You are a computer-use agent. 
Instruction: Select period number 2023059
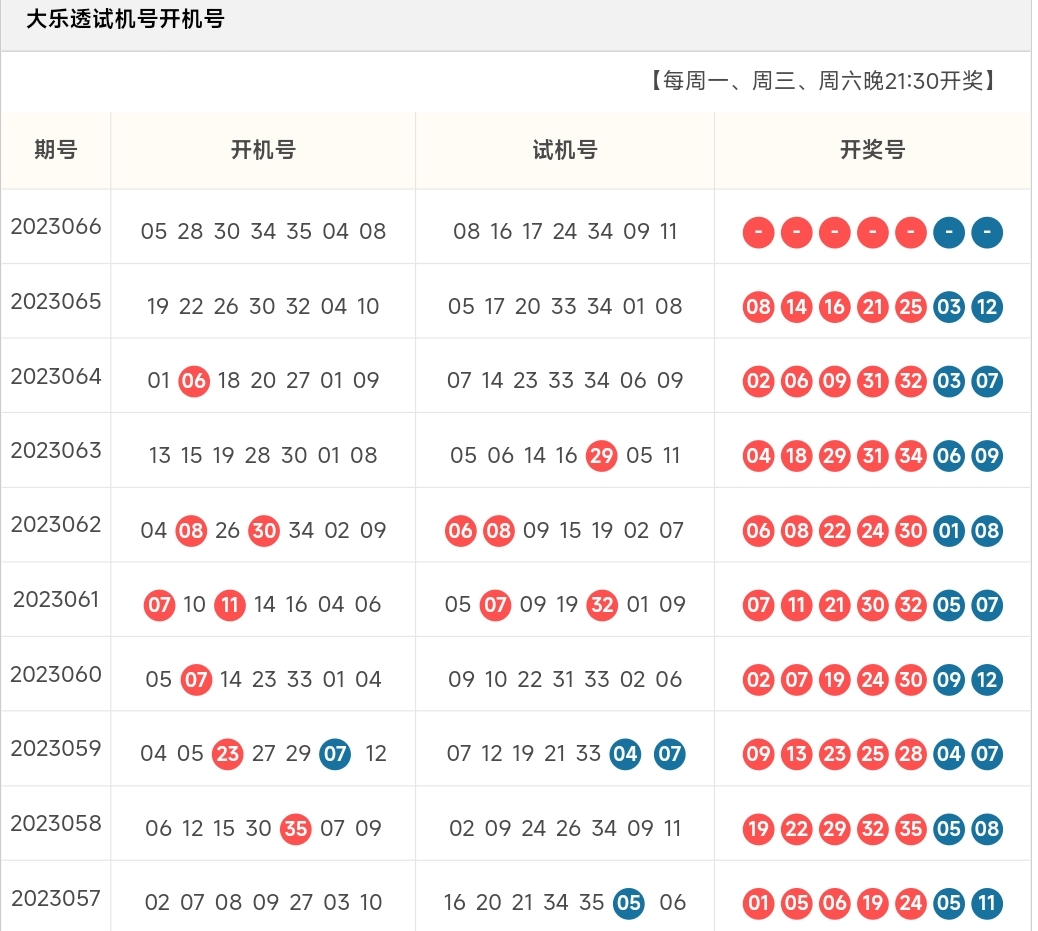56,748
